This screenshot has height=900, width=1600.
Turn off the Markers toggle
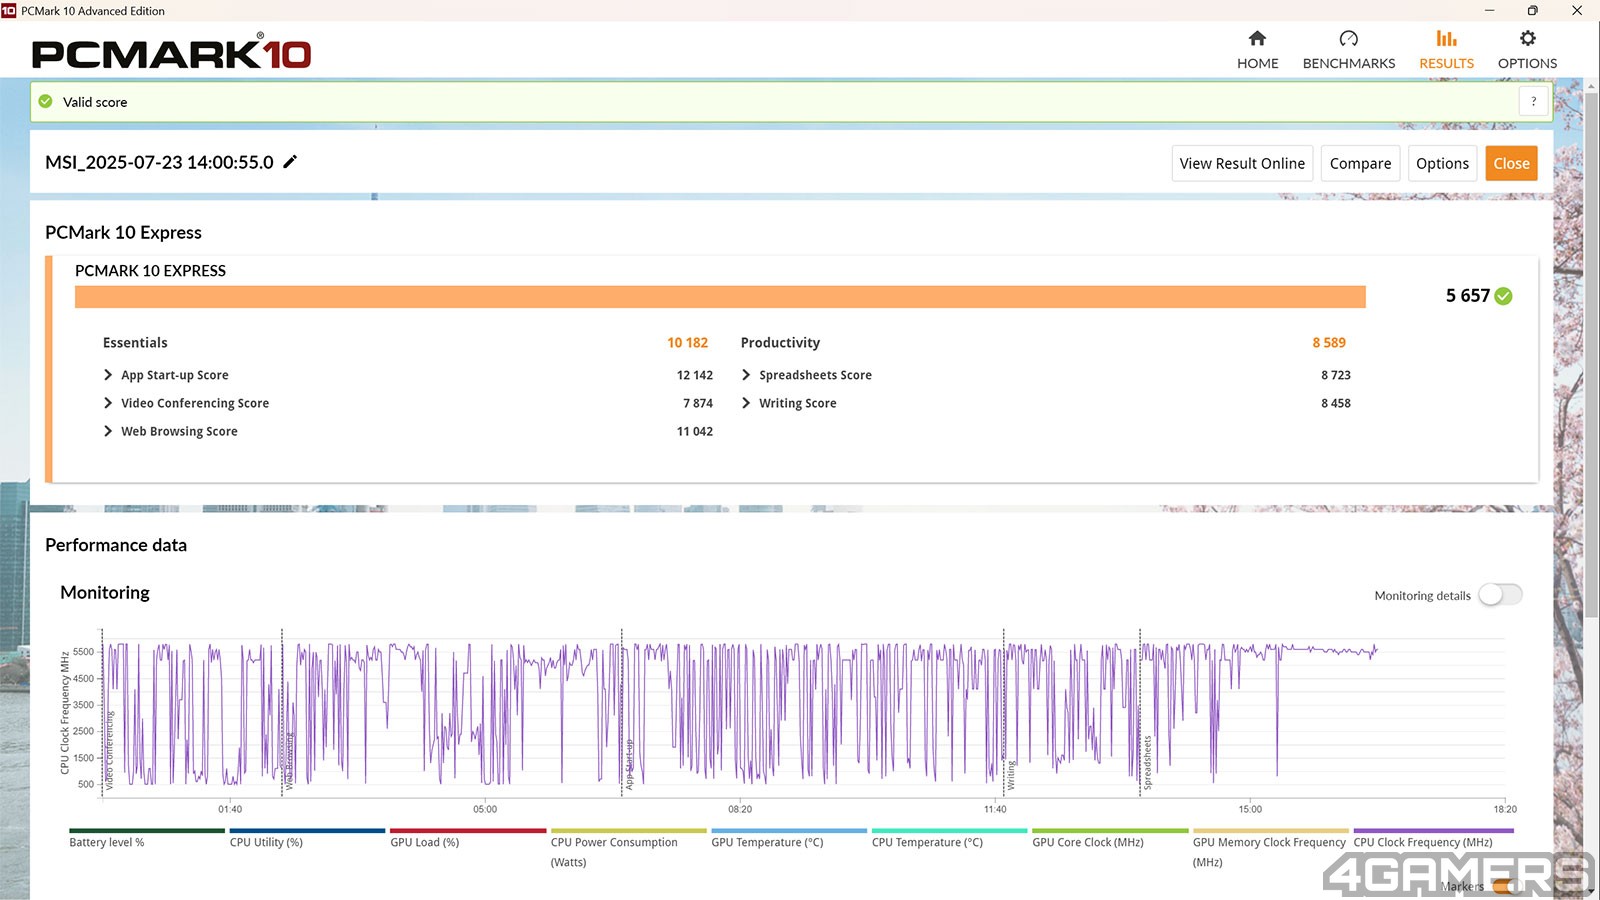point(1505,887)
